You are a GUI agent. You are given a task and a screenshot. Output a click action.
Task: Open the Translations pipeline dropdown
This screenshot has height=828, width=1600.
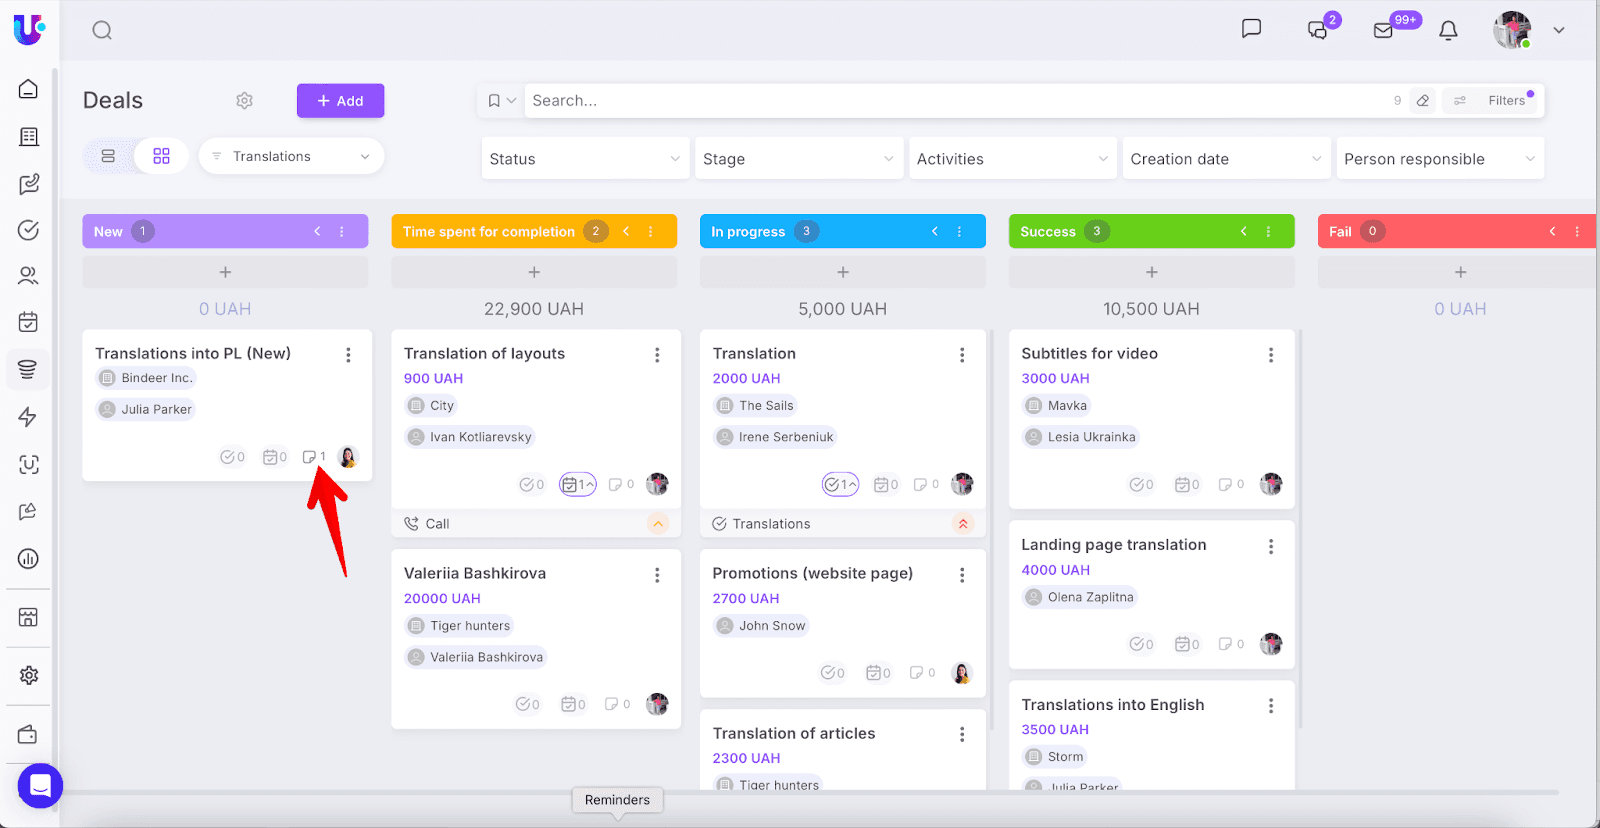[x=291, y=156]
